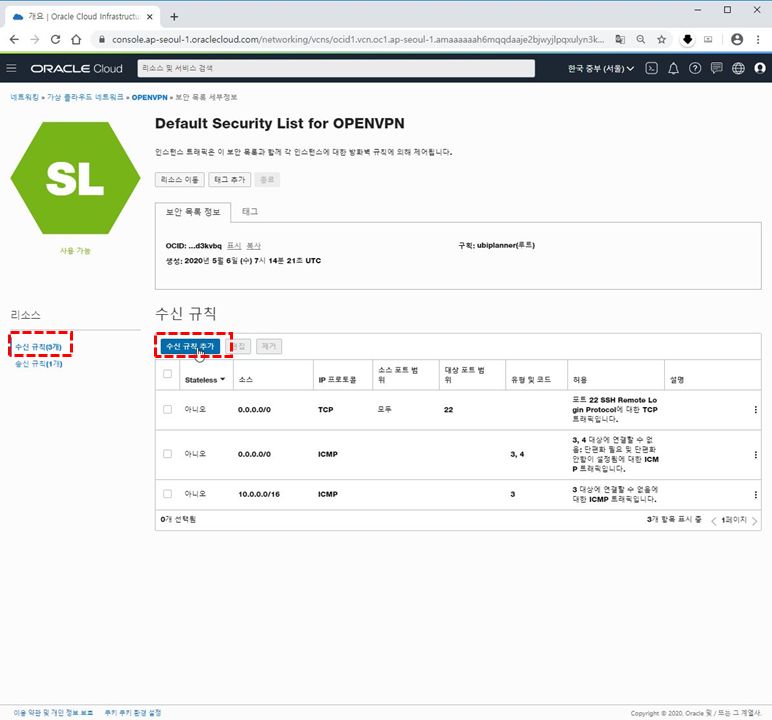Viewport: 772px width, 720px height.
Task: Go to previous page of rules
Action: click(x=713, y=521)
